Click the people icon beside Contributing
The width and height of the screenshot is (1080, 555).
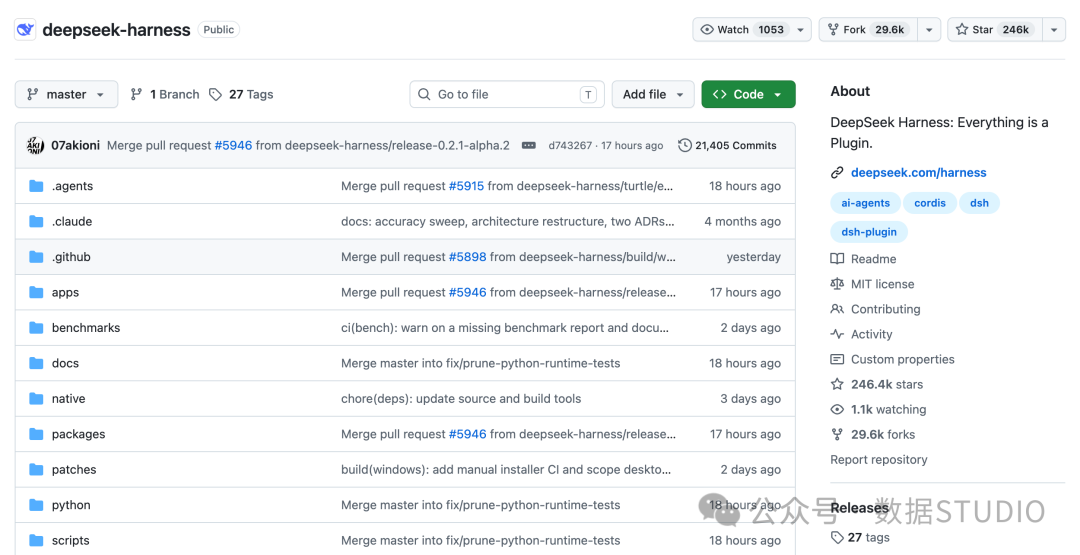point(837,309)
